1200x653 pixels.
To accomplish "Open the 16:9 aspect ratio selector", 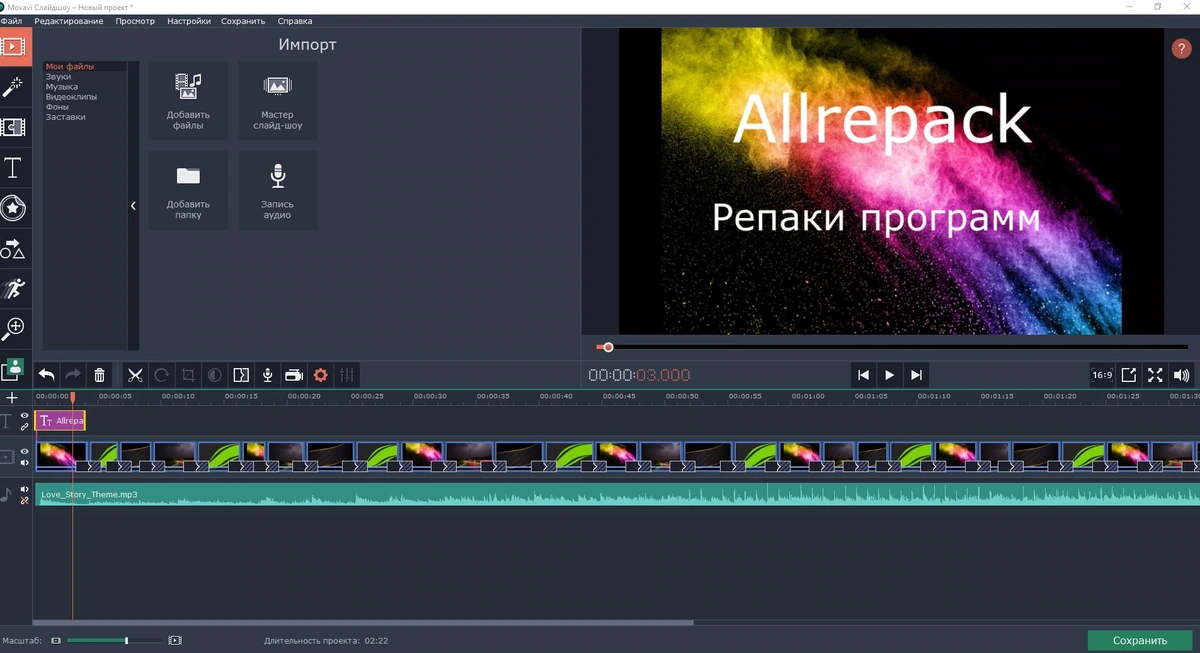I will (x=1102, y=375).
